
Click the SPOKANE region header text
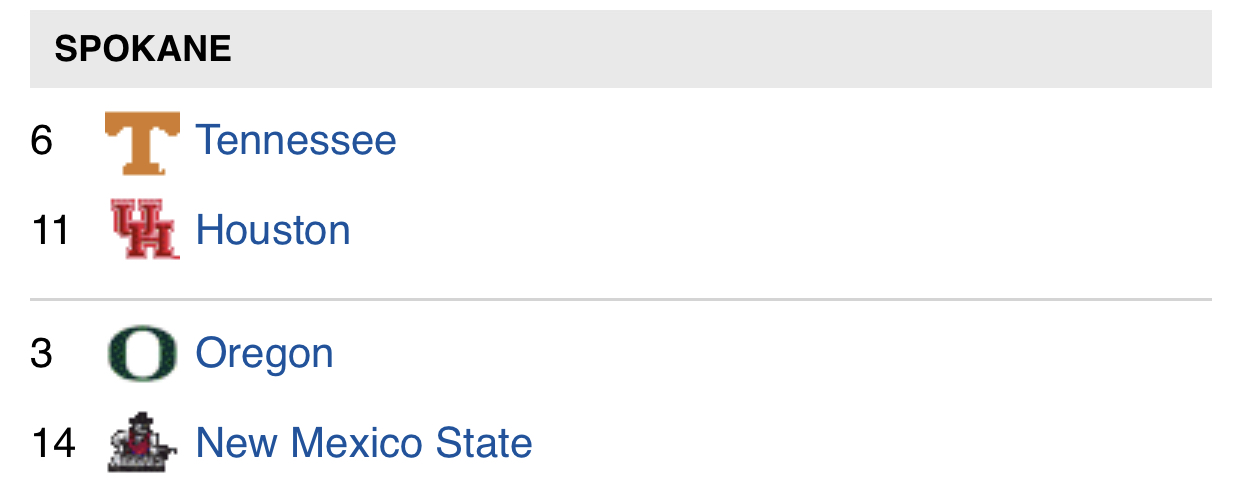click(x=143, y=49)
